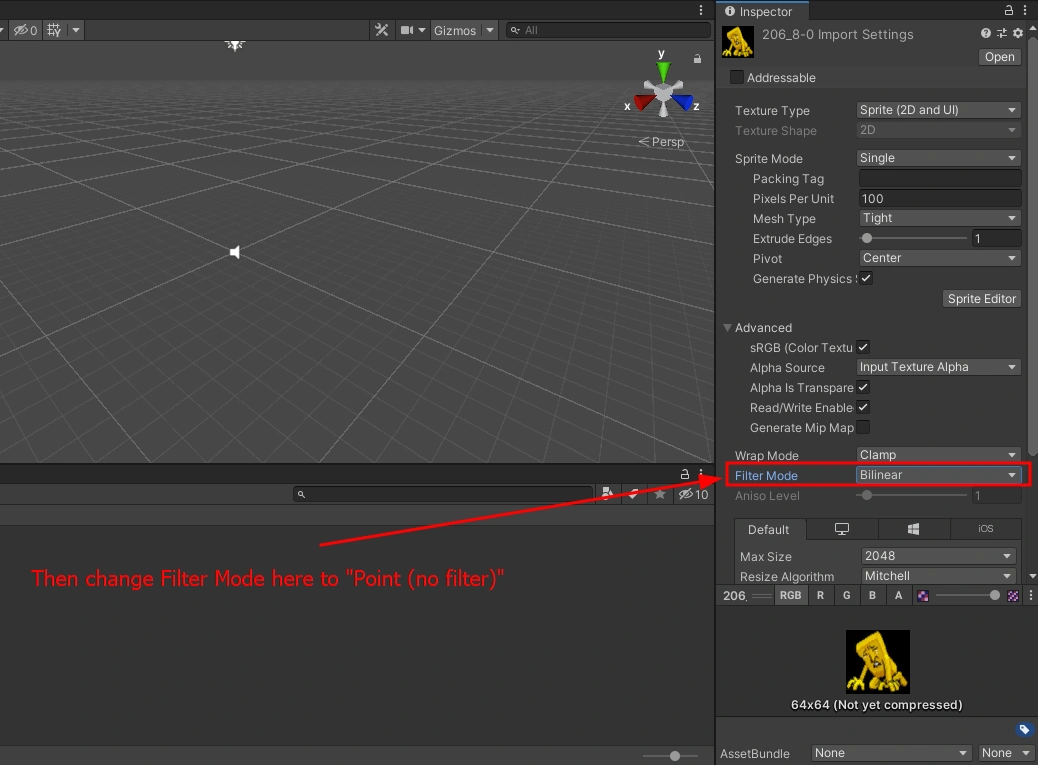Click the Extrude Edges slider
1038x765 pixels.
click(914, 238)
